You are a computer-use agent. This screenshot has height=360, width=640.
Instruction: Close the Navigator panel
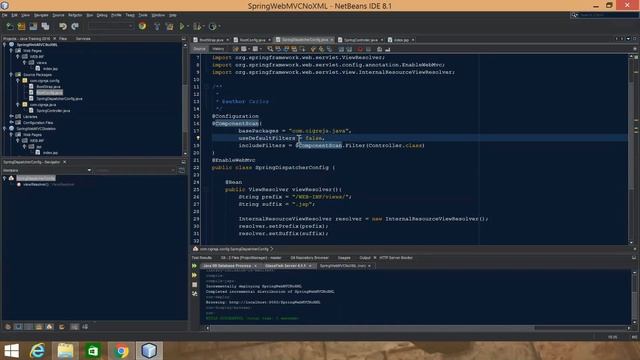click(64, 162)
